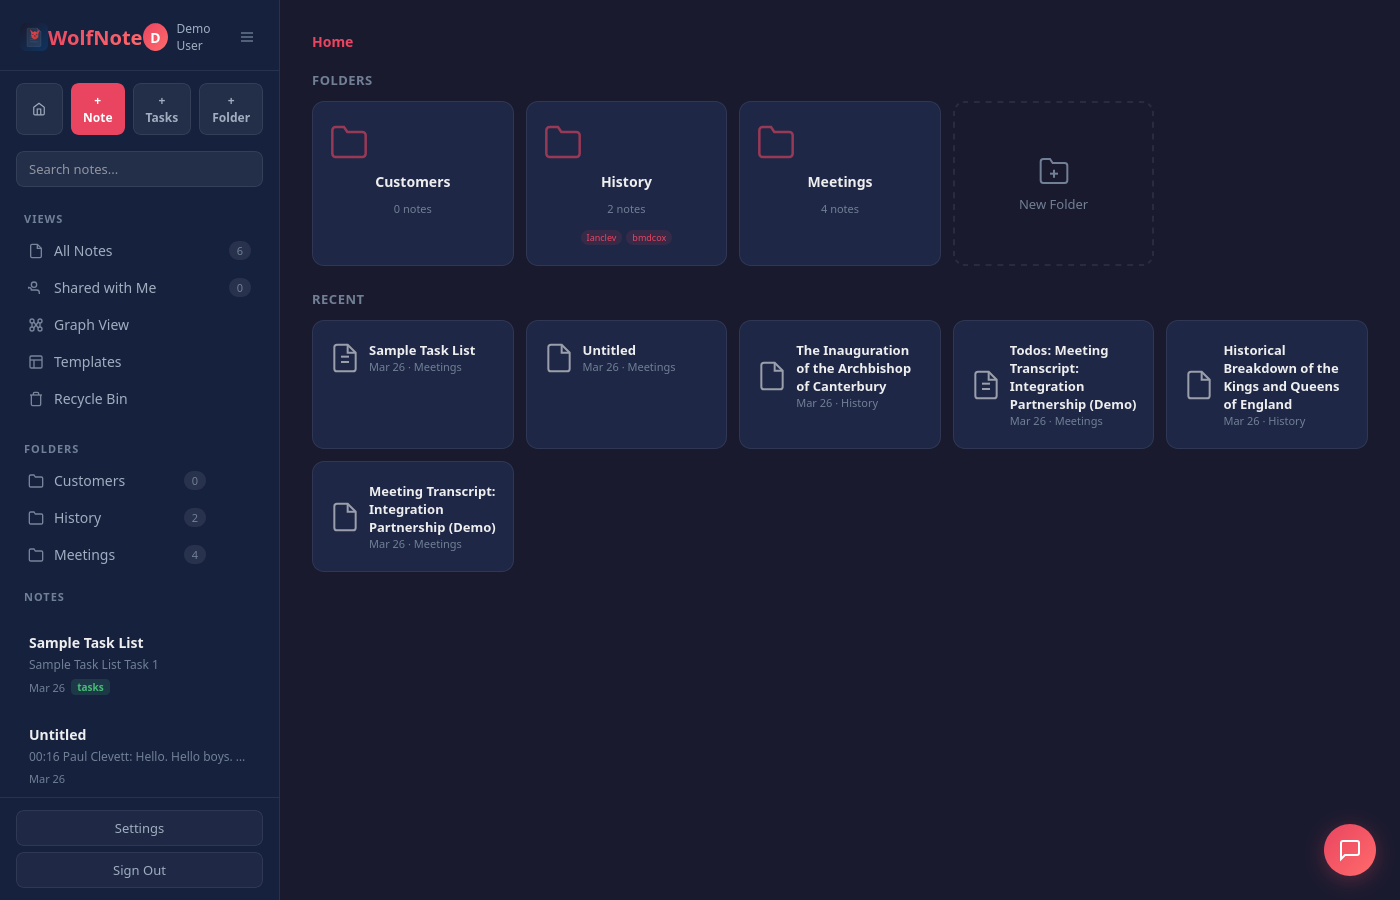
Task: Click Todos Meeting Transcript note icon
Action: pyautogui.click(x=986, y=385)
